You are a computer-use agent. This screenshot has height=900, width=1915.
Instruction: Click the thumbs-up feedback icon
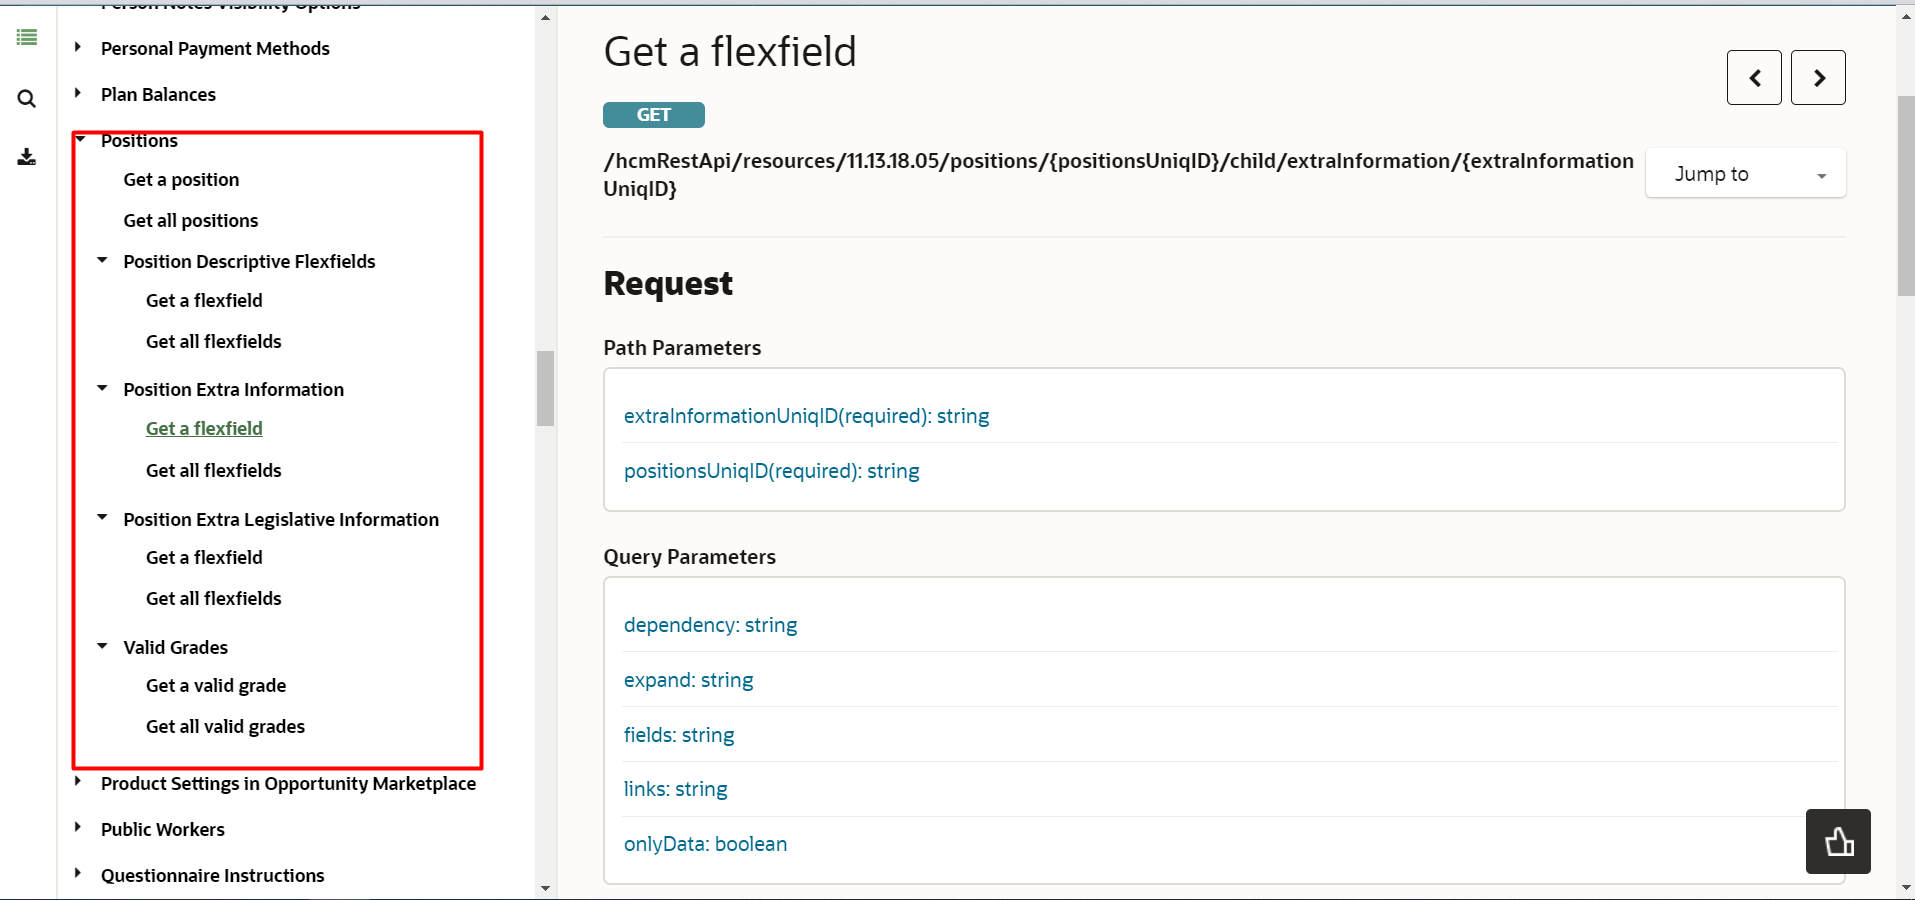click(1838, 842)
